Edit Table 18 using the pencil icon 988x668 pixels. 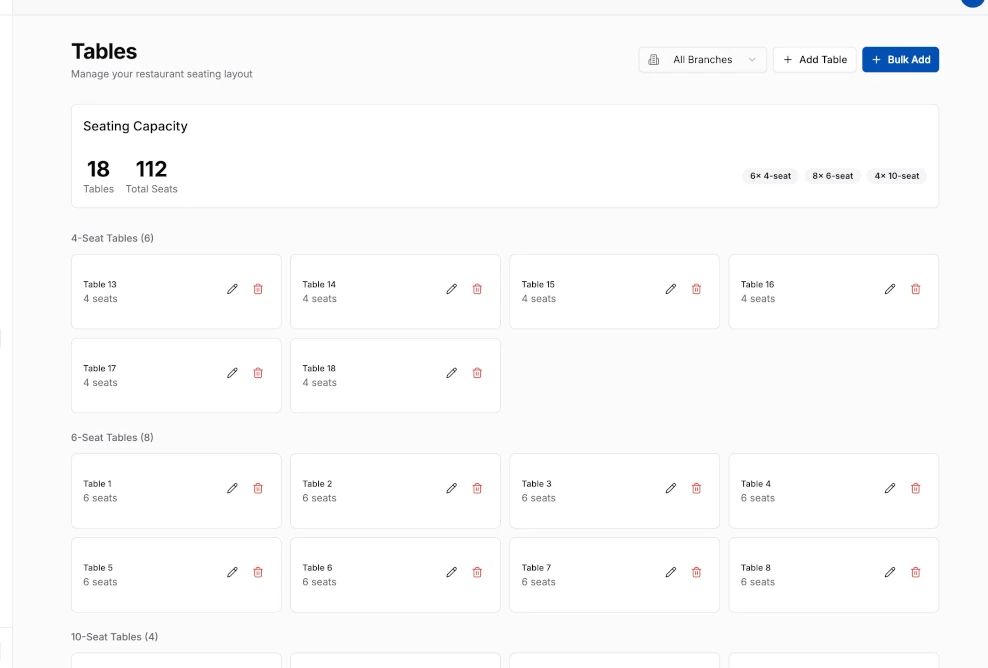451,373
